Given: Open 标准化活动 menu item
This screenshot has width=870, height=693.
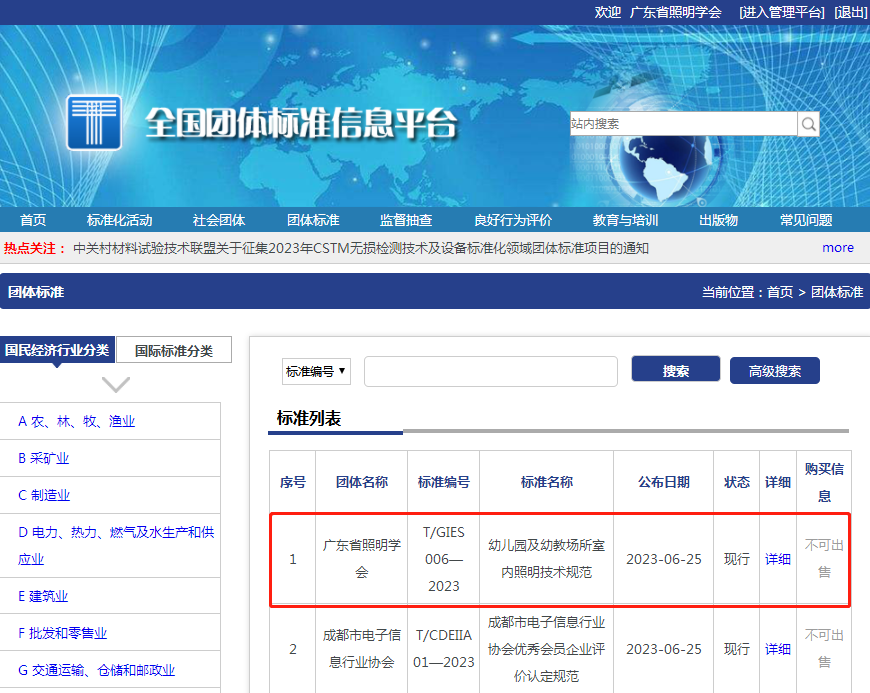Looking at the screenshot, I should pyautogui.click(x=119, y=220).
